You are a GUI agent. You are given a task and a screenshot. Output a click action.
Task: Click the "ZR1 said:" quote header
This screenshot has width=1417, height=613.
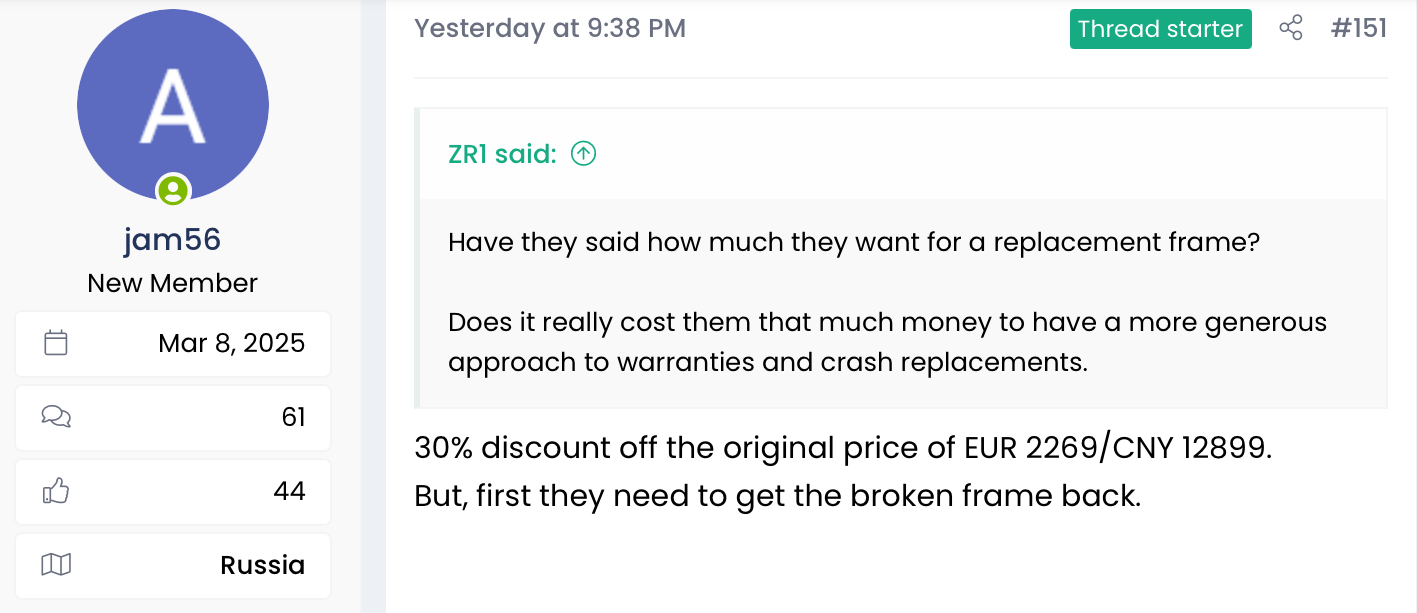(x=502, y=154)
